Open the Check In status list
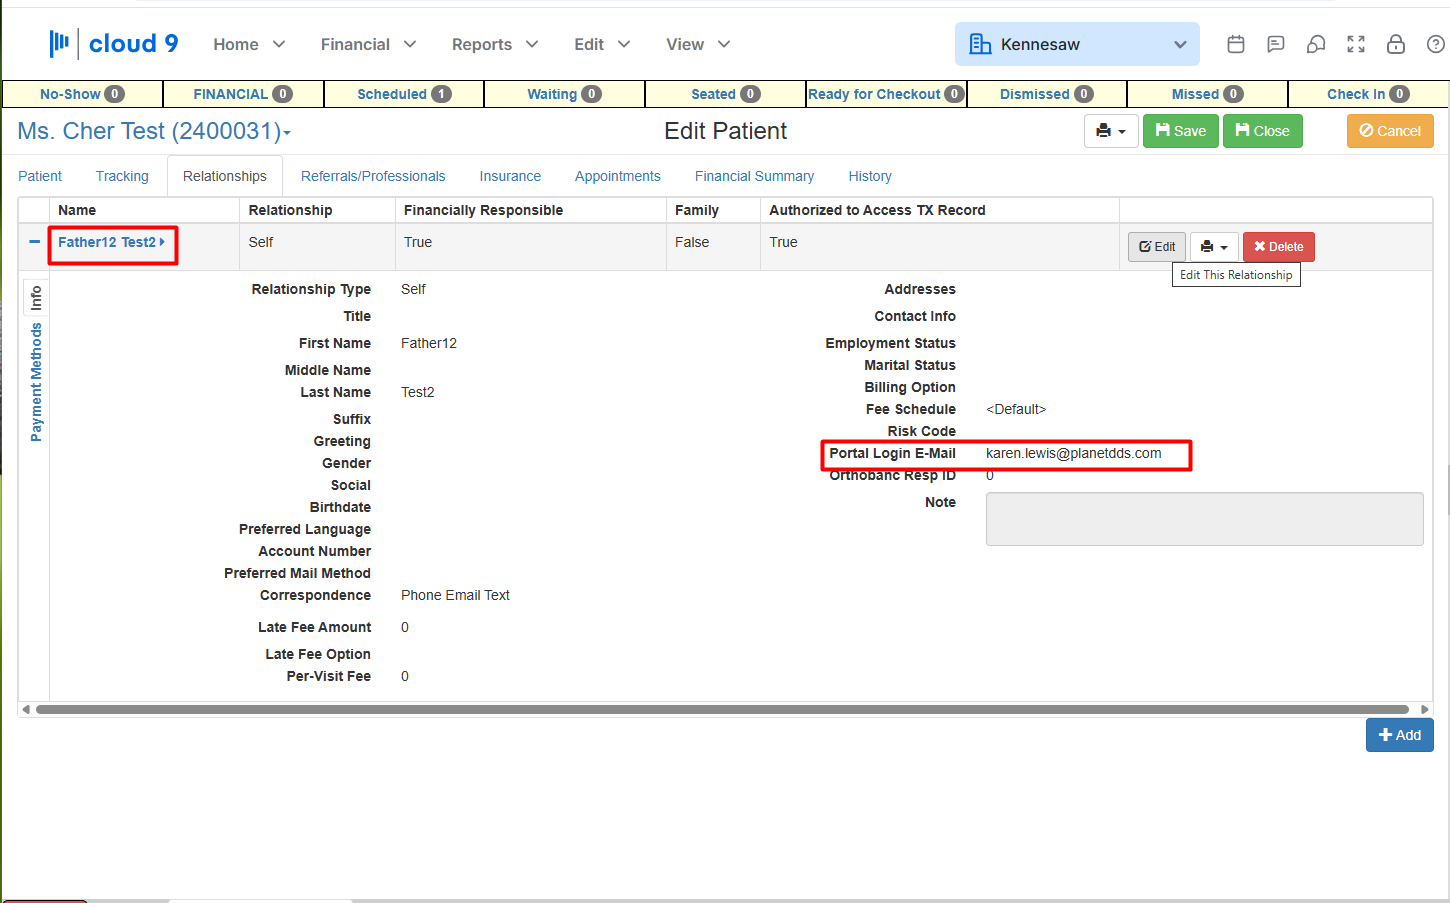Image resolution: width=1450 pixels, height=903 pixels. [x=1368, y=94]
